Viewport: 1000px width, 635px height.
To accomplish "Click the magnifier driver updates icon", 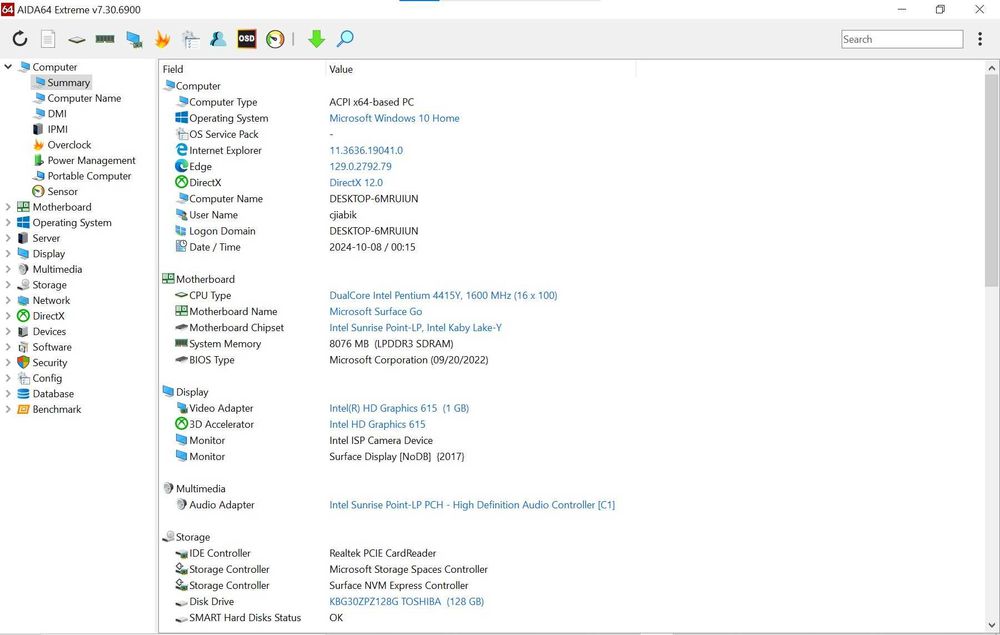I will [x=345, y=39].
